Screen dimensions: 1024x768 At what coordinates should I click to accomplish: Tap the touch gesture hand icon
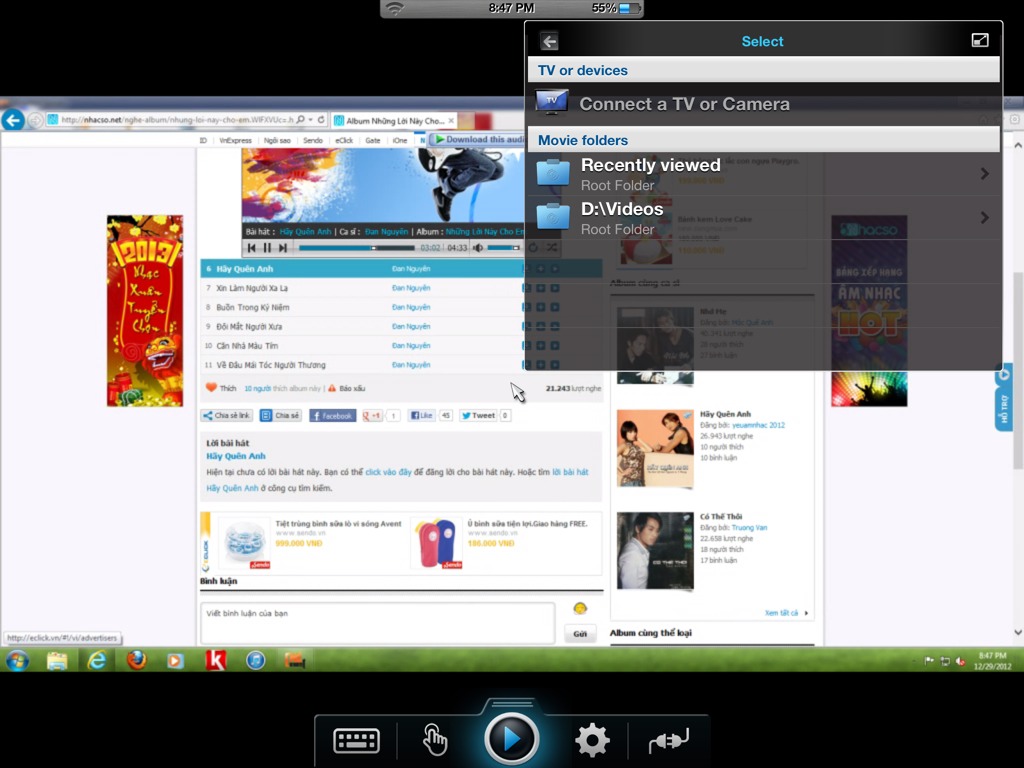434,740
